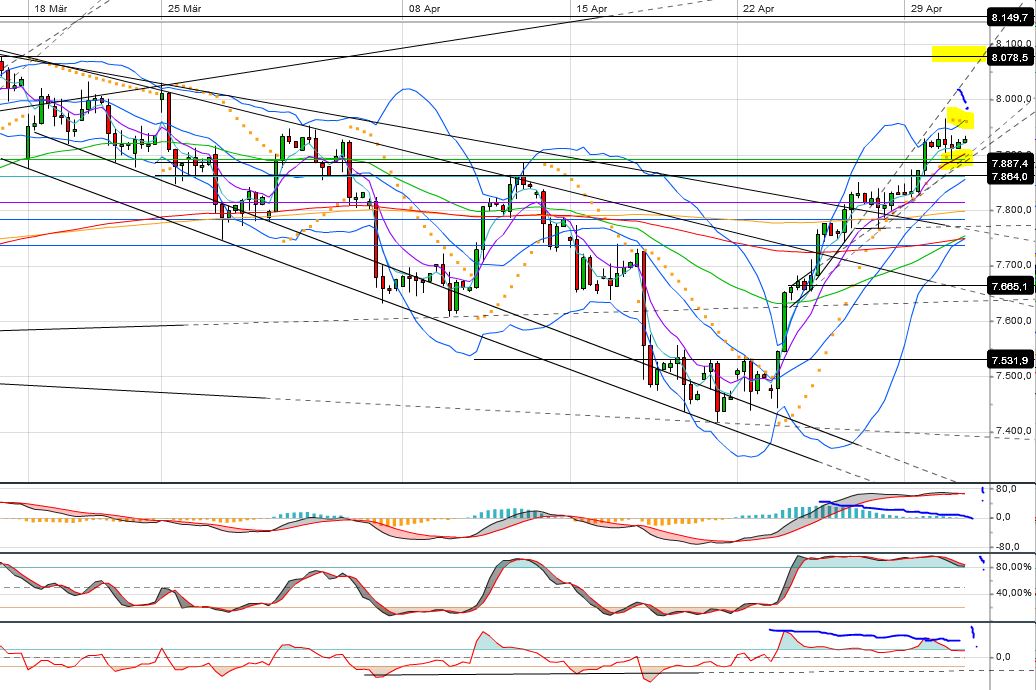Click the 7.400,0 price axis value

(1014, 431)
